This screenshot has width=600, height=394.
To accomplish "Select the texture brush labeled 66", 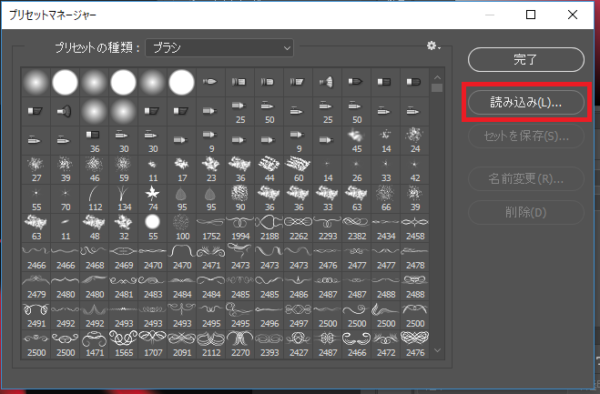I will click(x=386, y=199).
